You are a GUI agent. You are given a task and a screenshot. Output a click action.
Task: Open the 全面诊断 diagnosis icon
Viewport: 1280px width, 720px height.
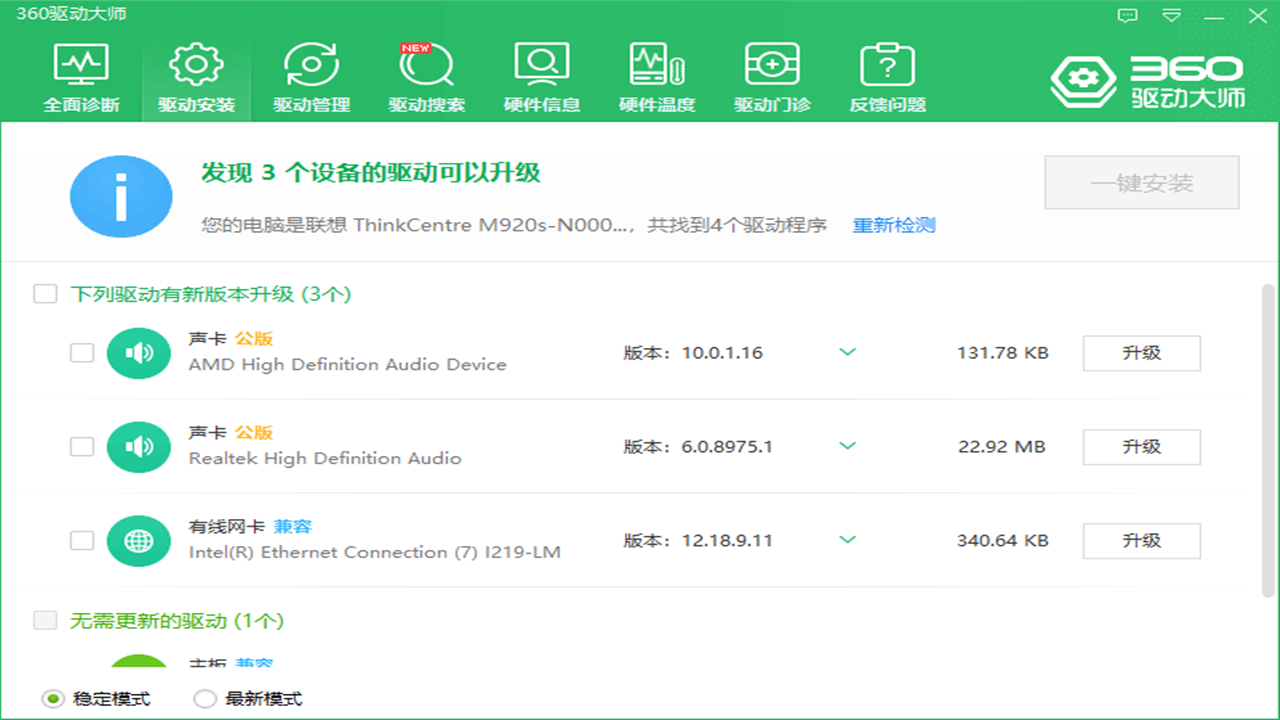81,65
